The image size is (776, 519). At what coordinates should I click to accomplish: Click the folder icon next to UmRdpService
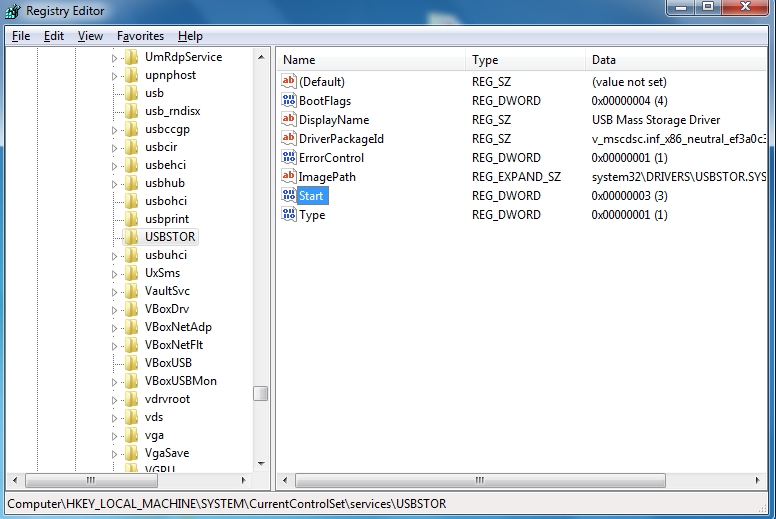tap(131, 57)
